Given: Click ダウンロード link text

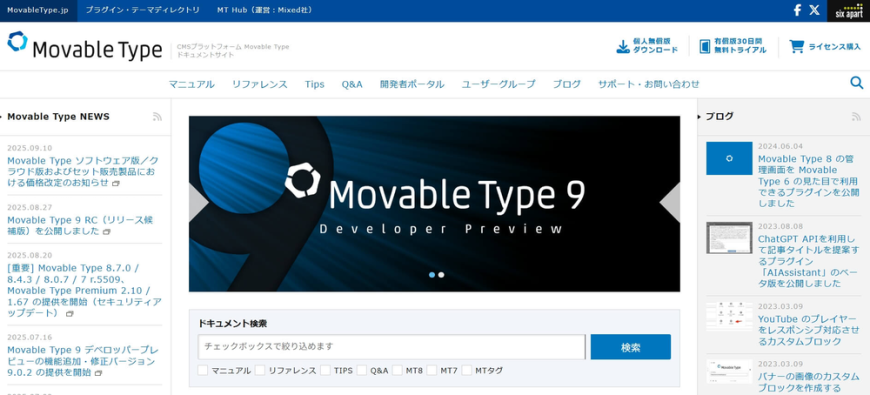Looking at the screenshot, I should pyautogui.click(x=655, y=50).
